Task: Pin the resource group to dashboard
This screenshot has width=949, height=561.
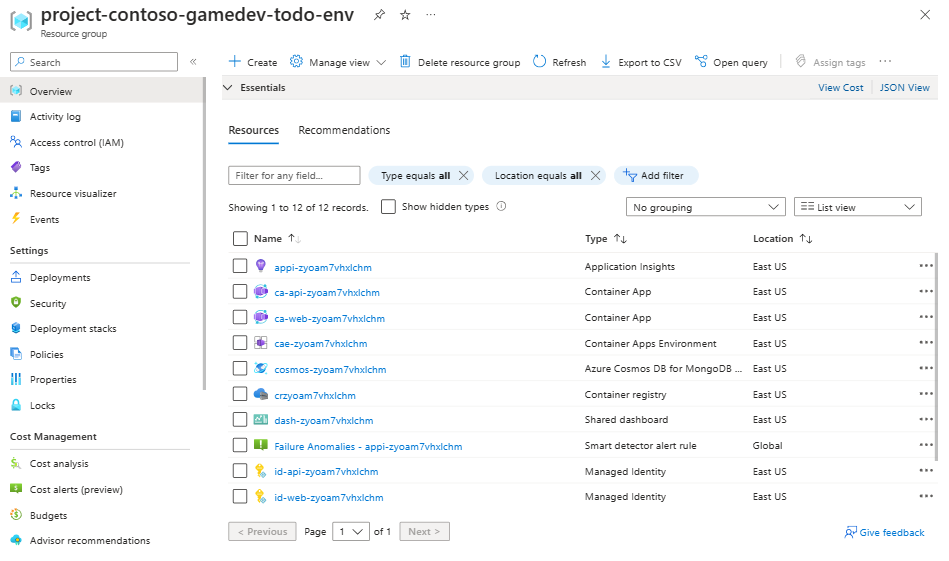Action: (379, 15)
